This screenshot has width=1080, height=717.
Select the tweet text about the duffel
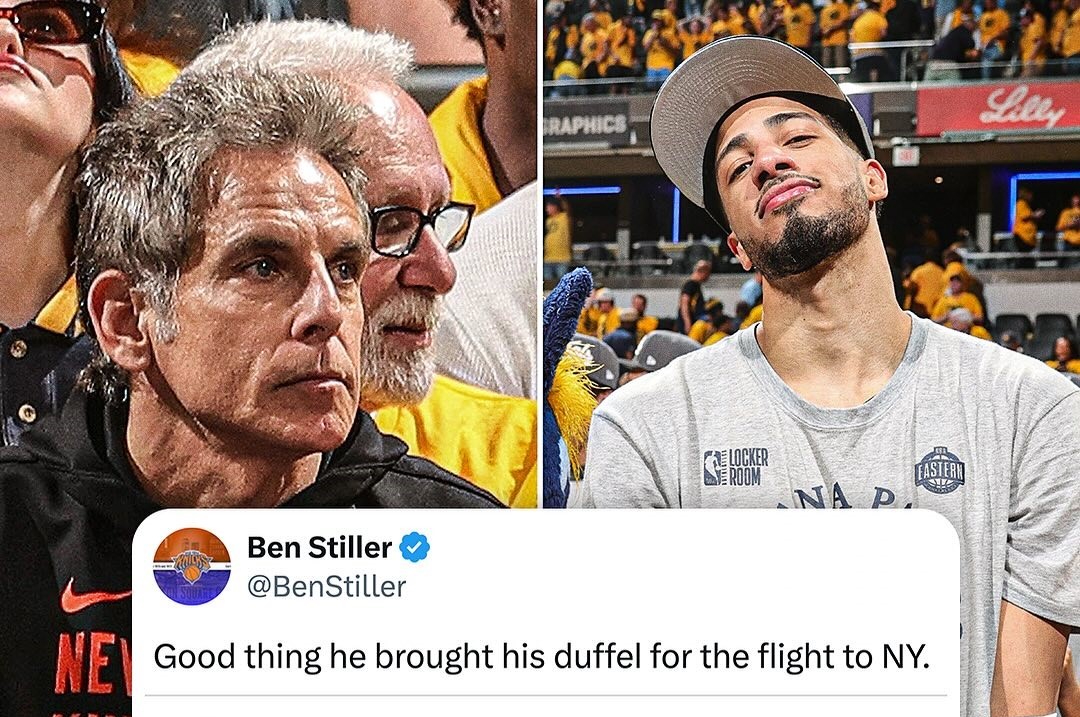(x=541, y=656)
